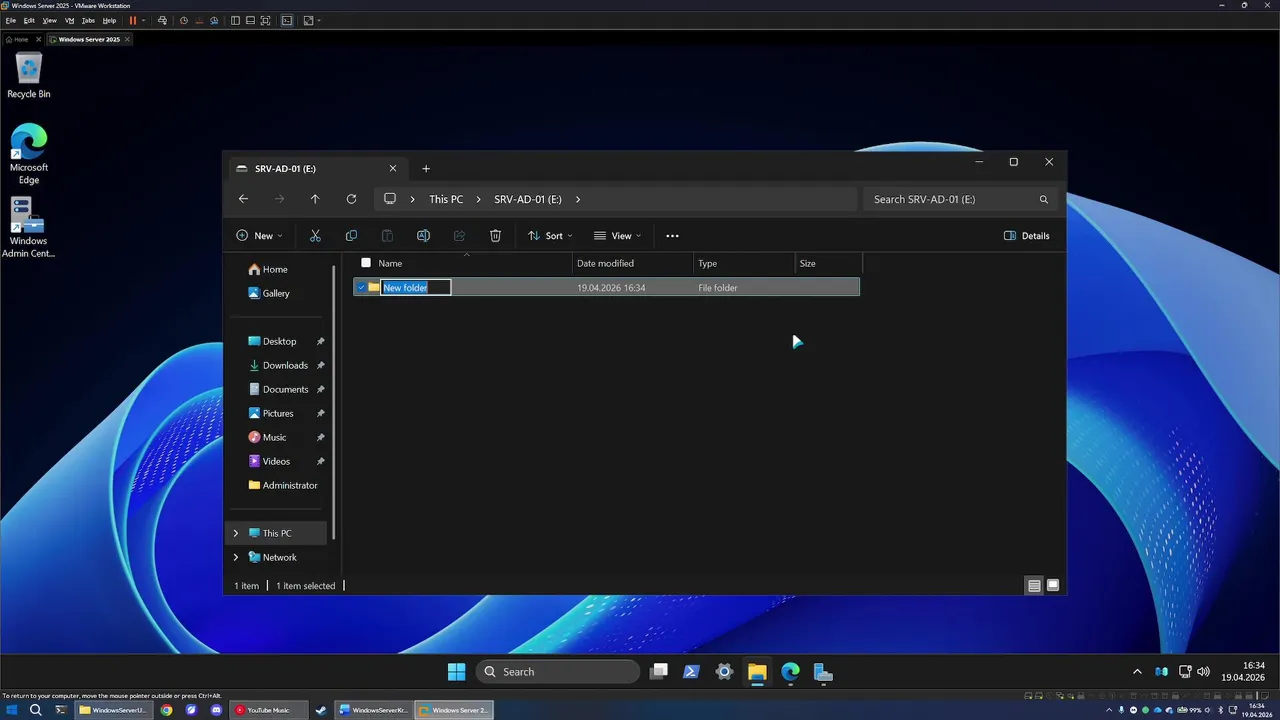The width and height of the screenshot is (1280, 720).
Task: Click the VMware pause (suspend) button
Action: click(x=133, y=20)
